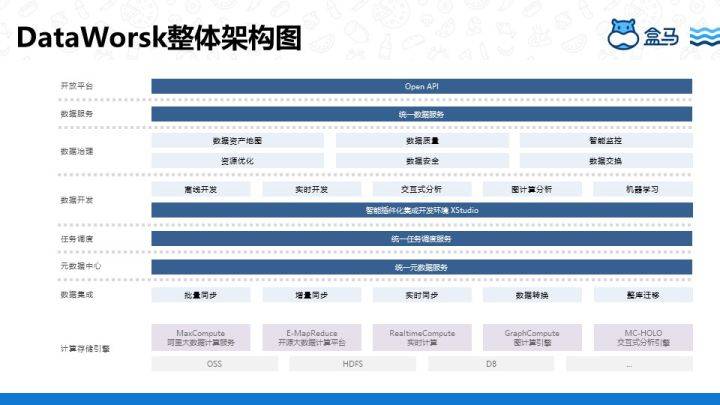Click the 智能监控 block
Screen dimensions: 720x405
pos(605,141)
